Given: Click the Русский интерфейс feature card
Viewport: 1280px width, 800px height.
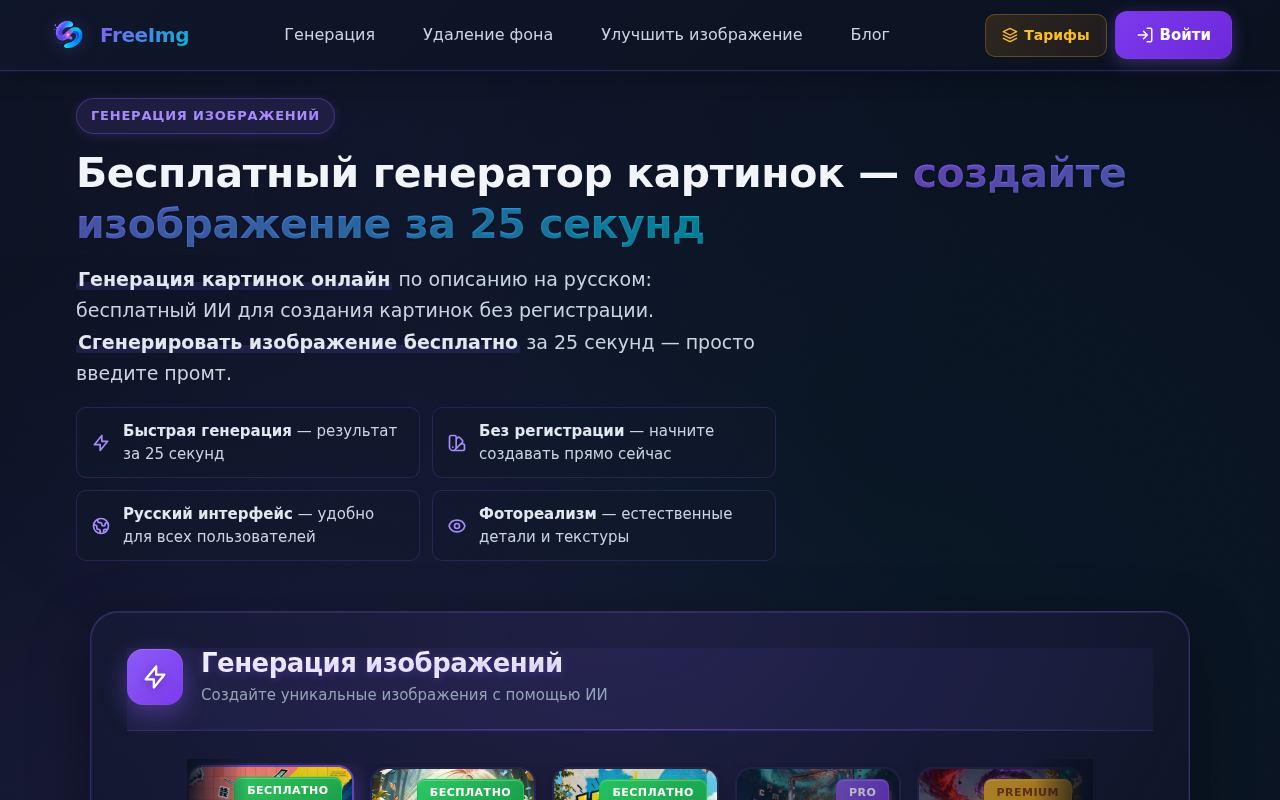Looking at the screenshot, I should [248, 525].
